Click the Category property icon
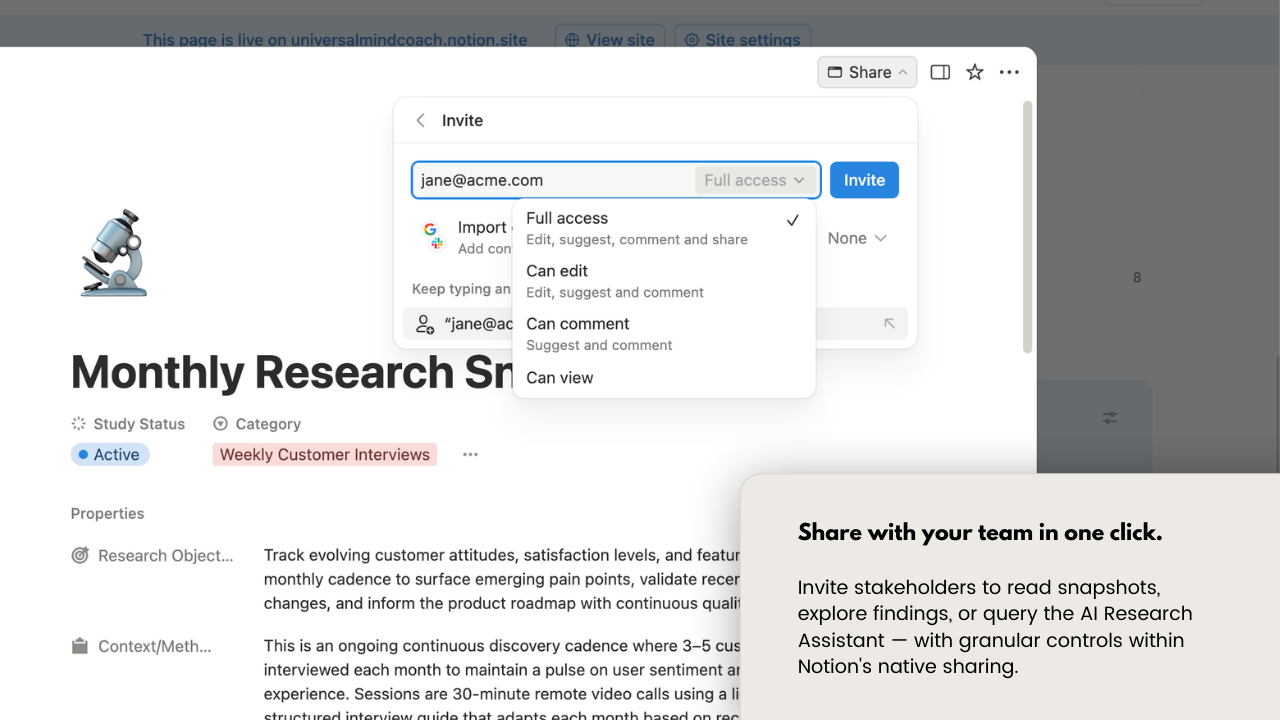 click(x=220, y=423)
